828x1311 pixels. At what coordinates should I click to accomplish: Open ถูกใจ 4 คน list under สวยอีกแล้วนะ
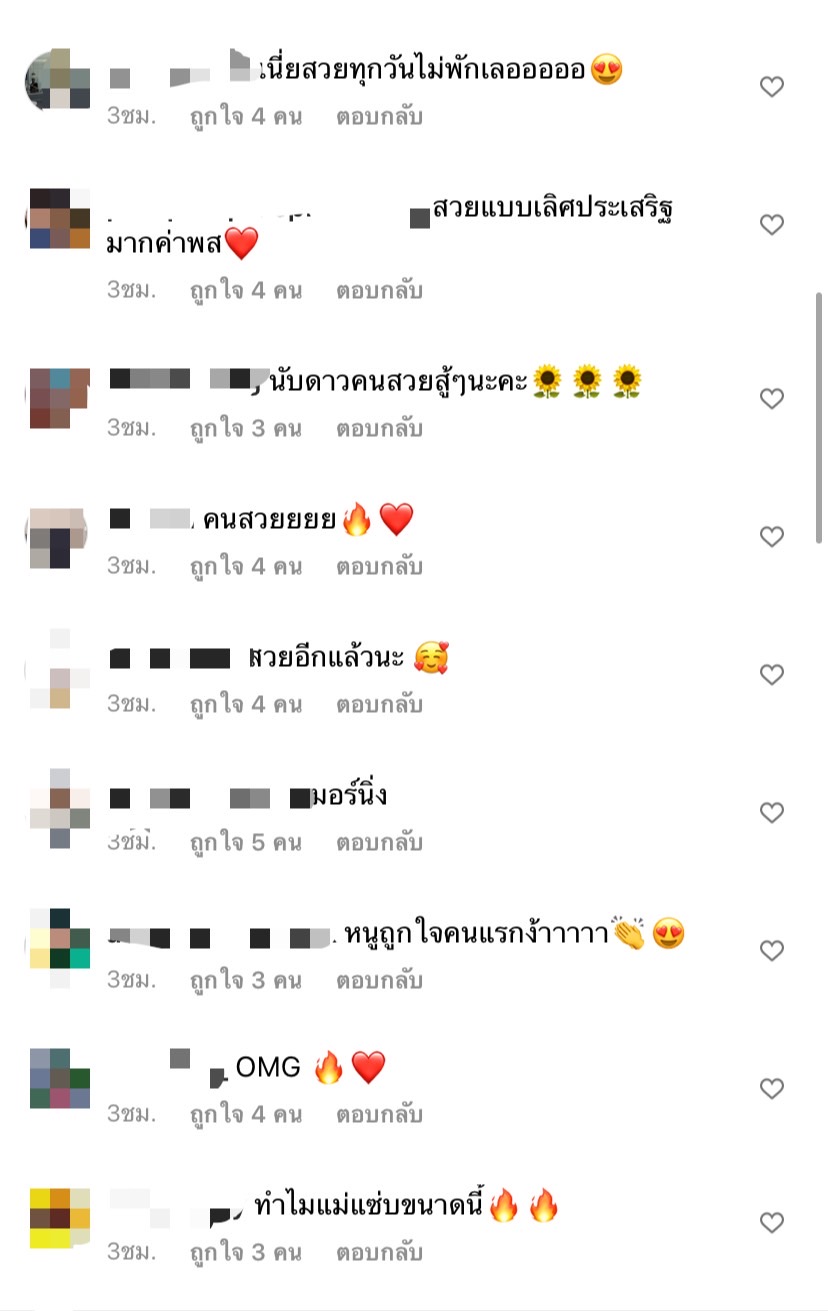tap(246, 705)
